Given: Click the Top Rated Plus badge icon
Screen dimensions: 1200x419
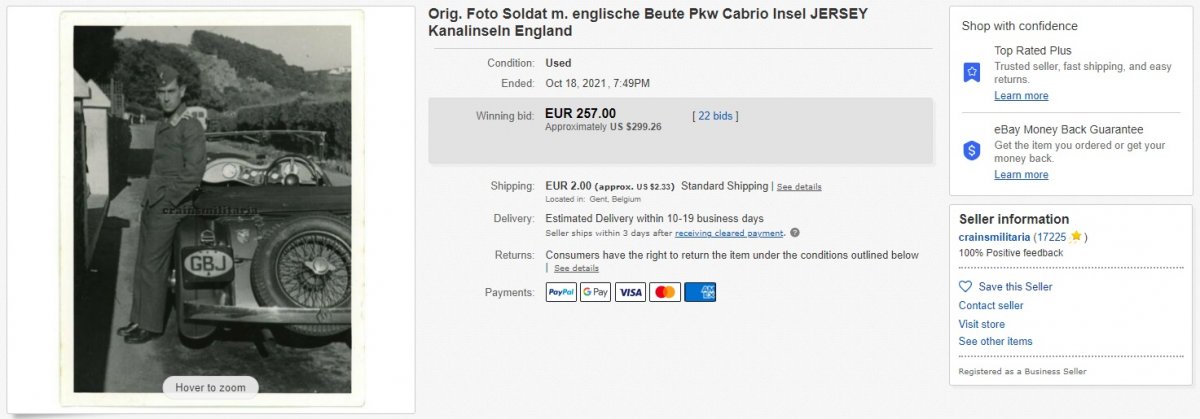Looking at the screenshot, I should (971, 72).
